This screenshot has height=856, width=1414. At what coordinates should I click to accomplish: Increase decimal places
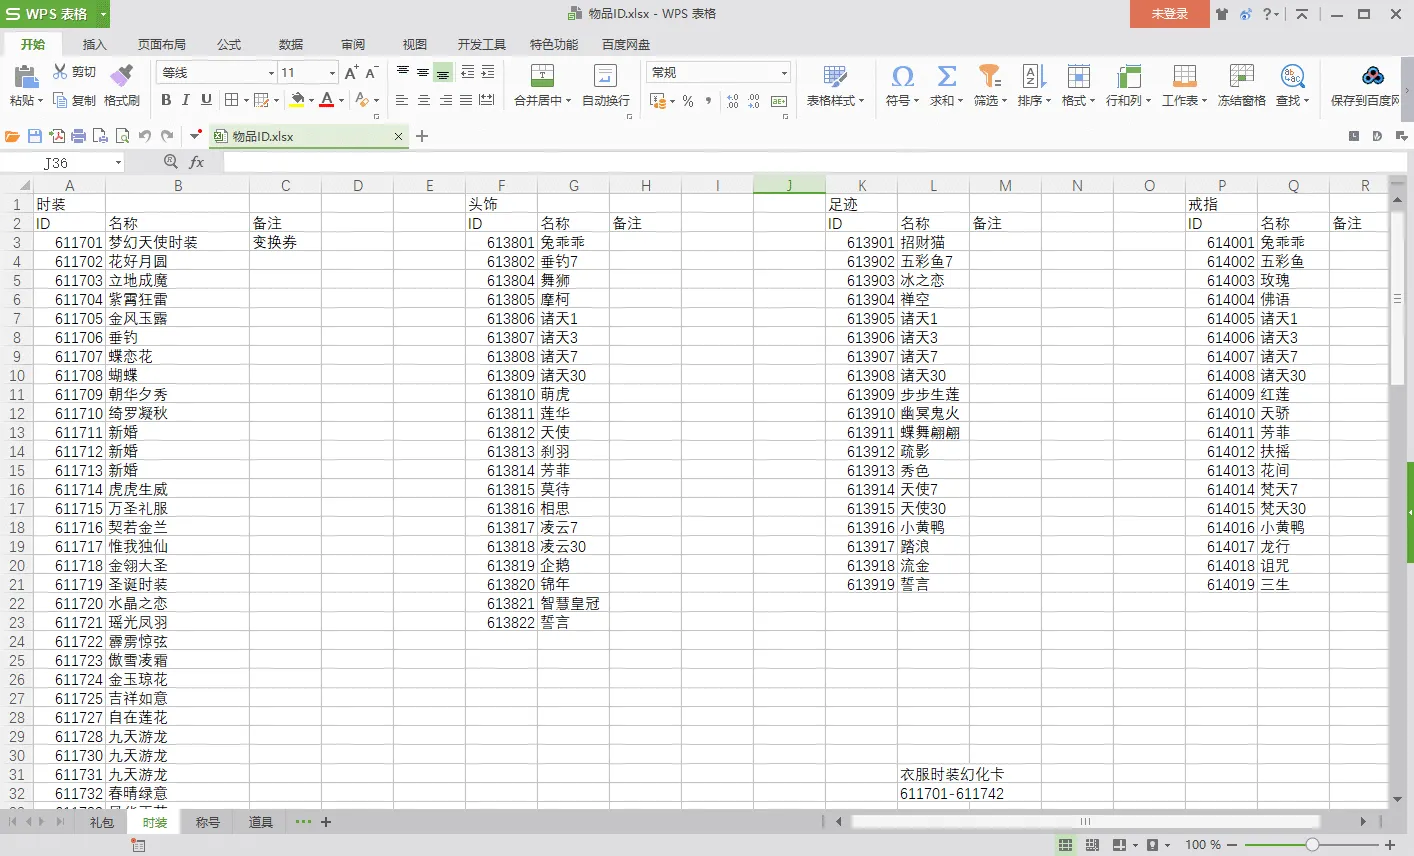click(x=733, y=101)
